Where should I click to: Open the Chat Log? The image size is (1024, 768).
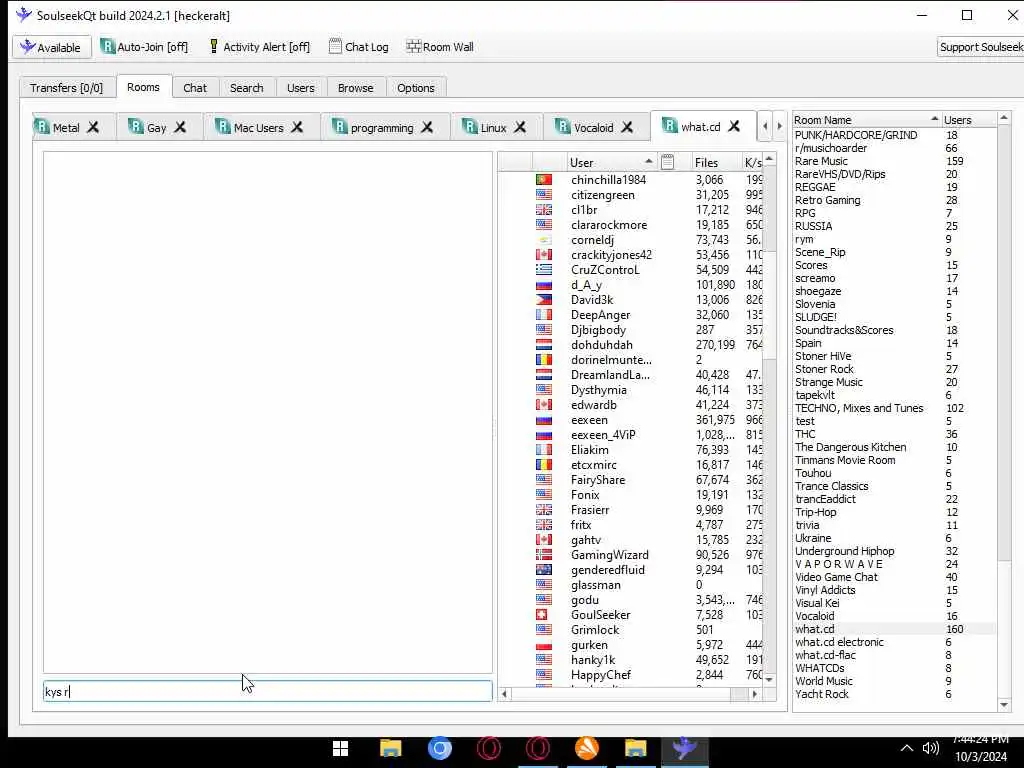tap(359, 47)
